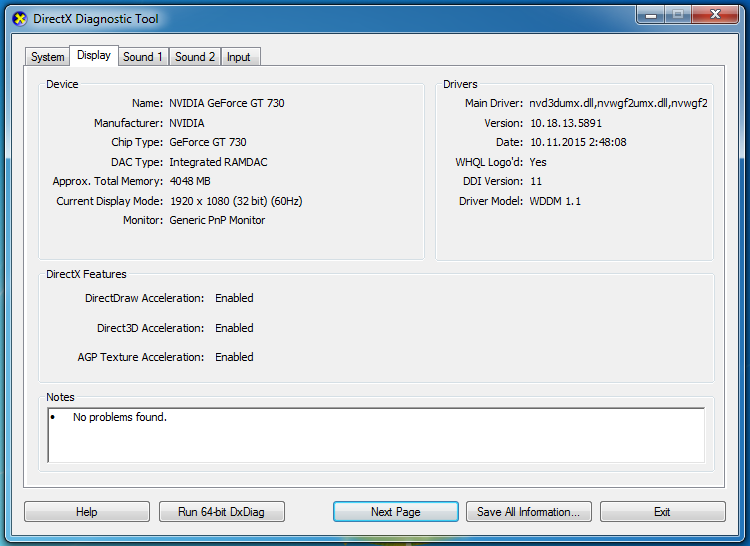Click the 'Drivers' group heading
The width and height of the screenshot is (750, 546).
pyautogui.click(x=460, y=84)
